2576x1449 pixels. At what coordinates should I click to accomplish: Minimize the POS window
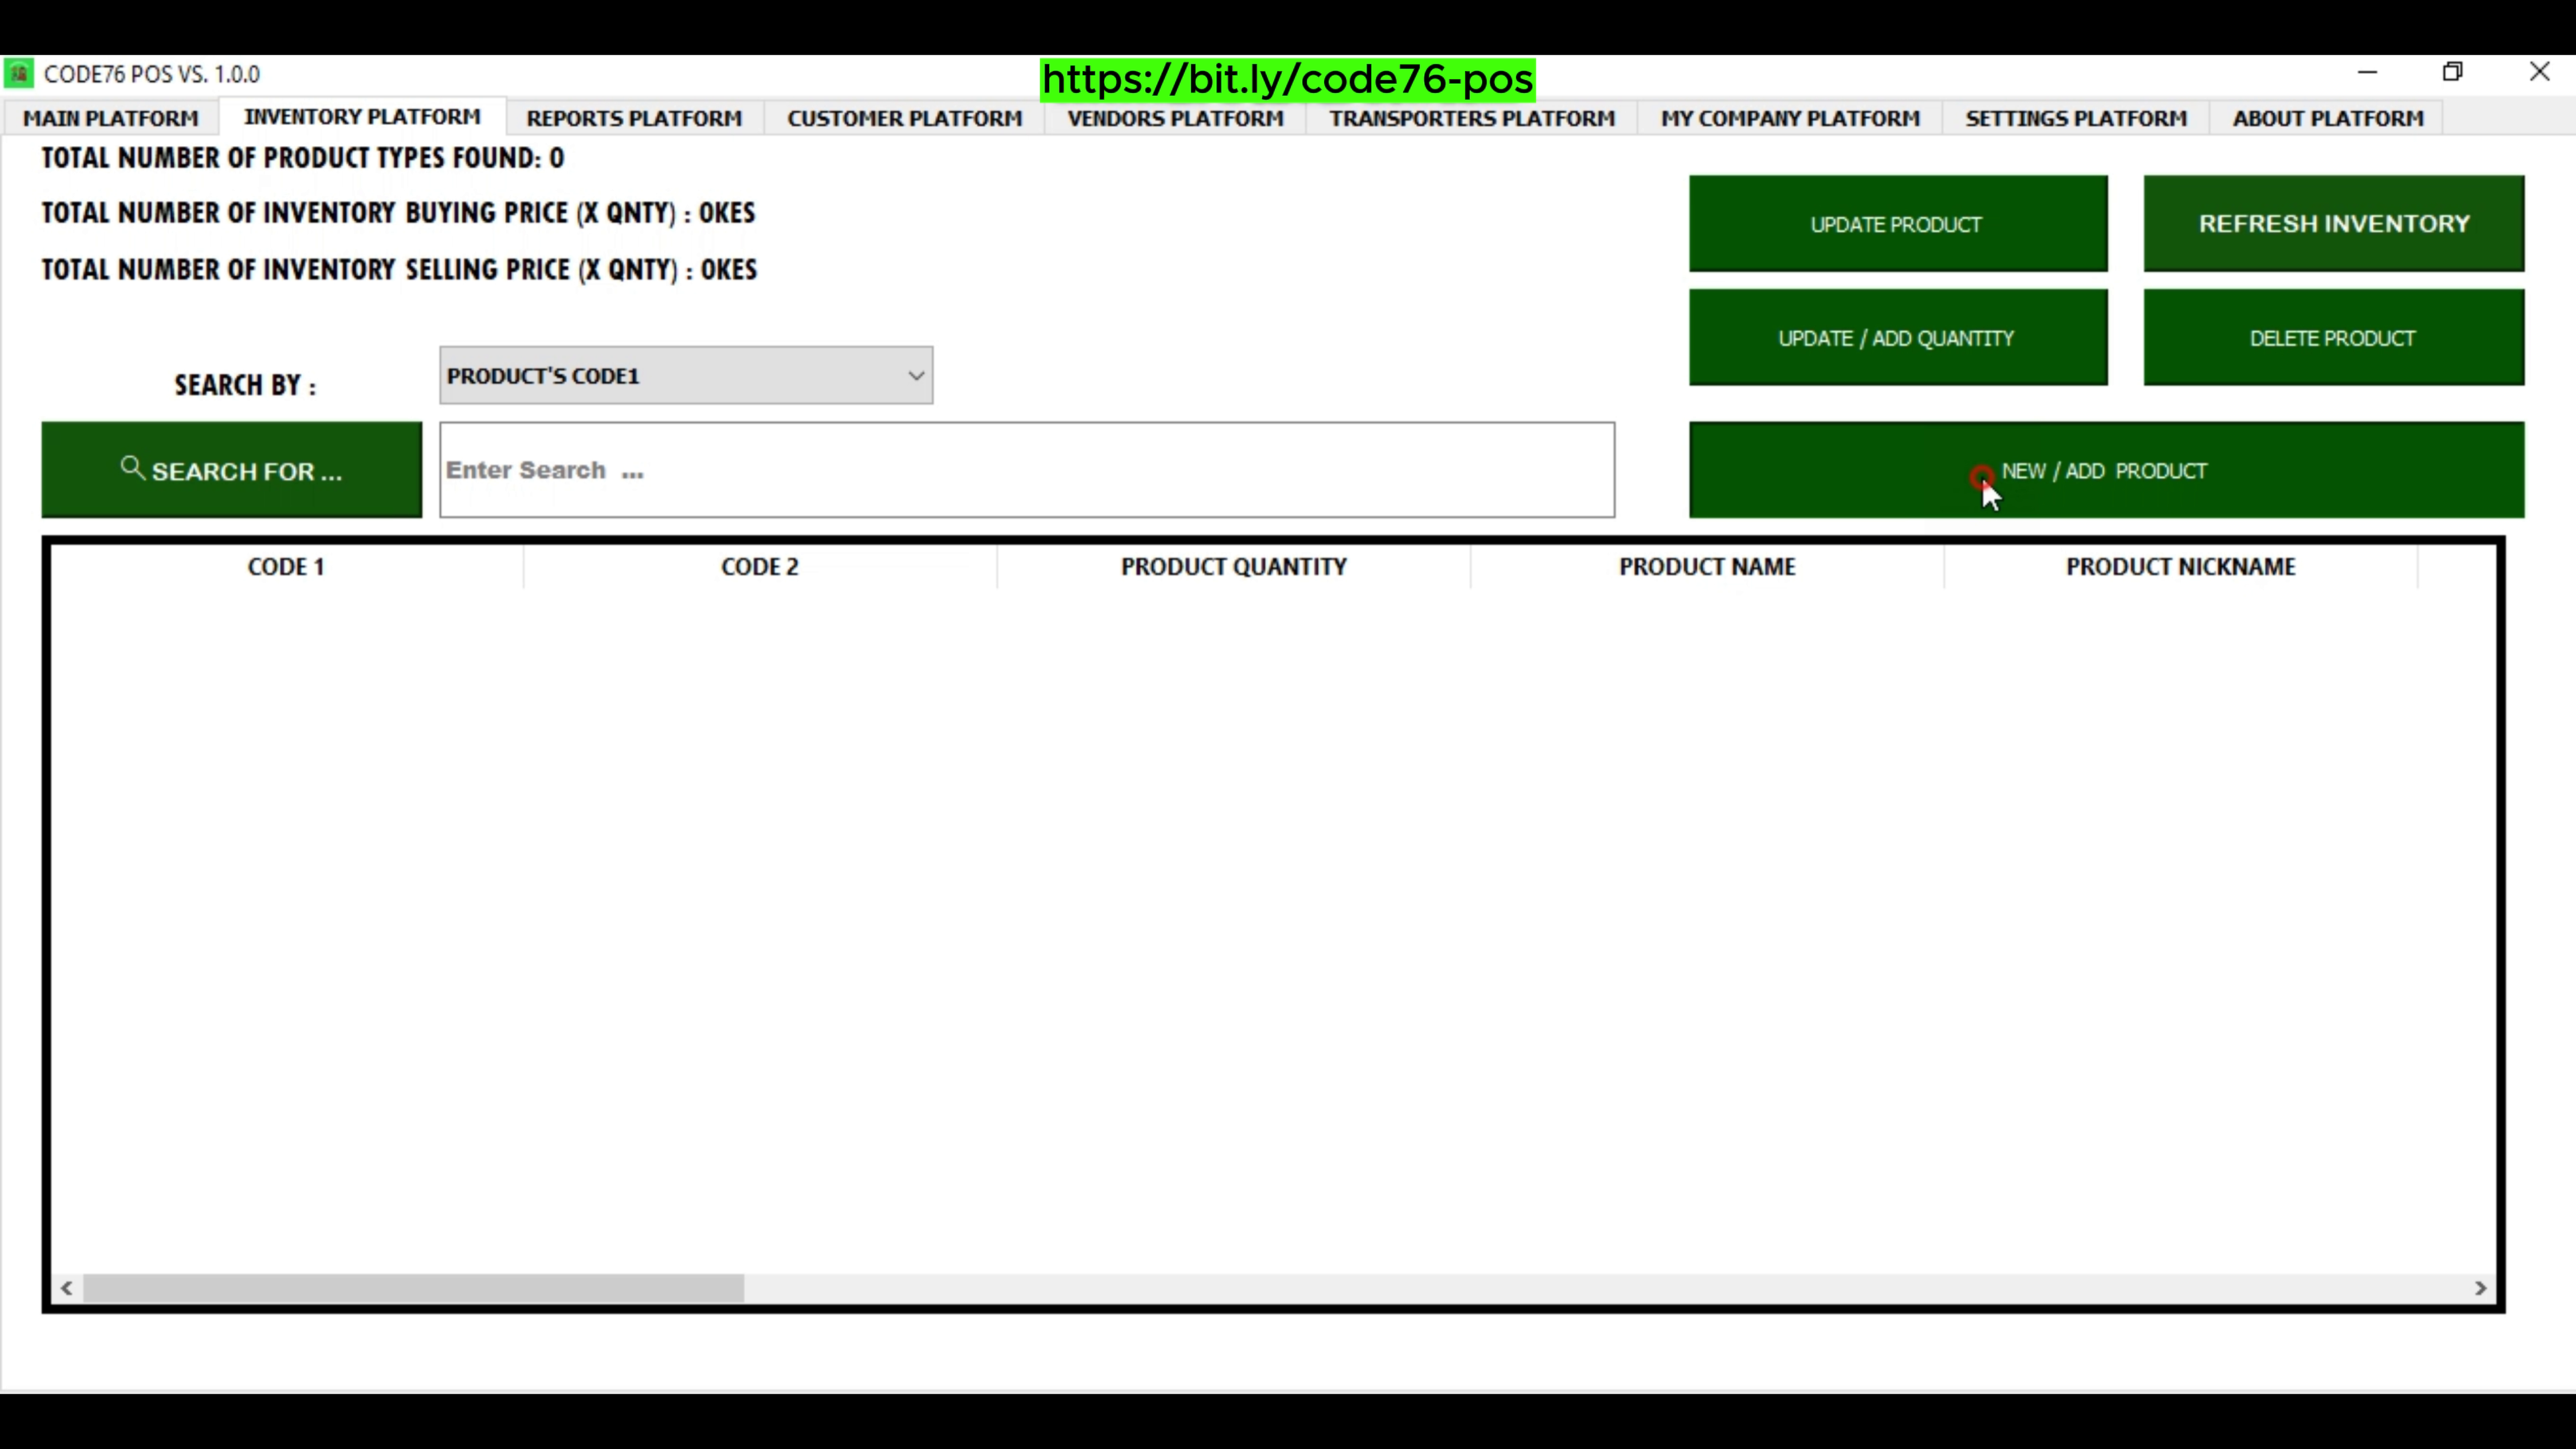pyautogui.click(x=2367, y=72)
